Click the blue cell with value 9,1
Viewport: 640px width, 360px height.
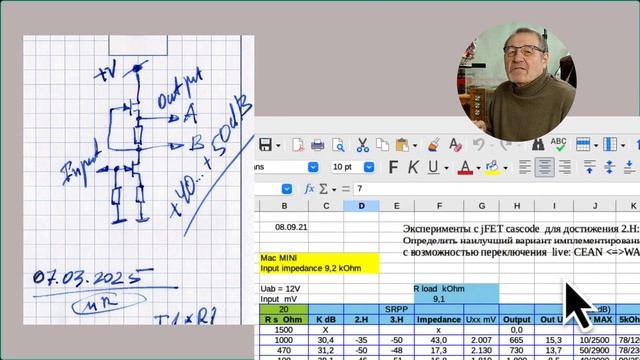439,299
